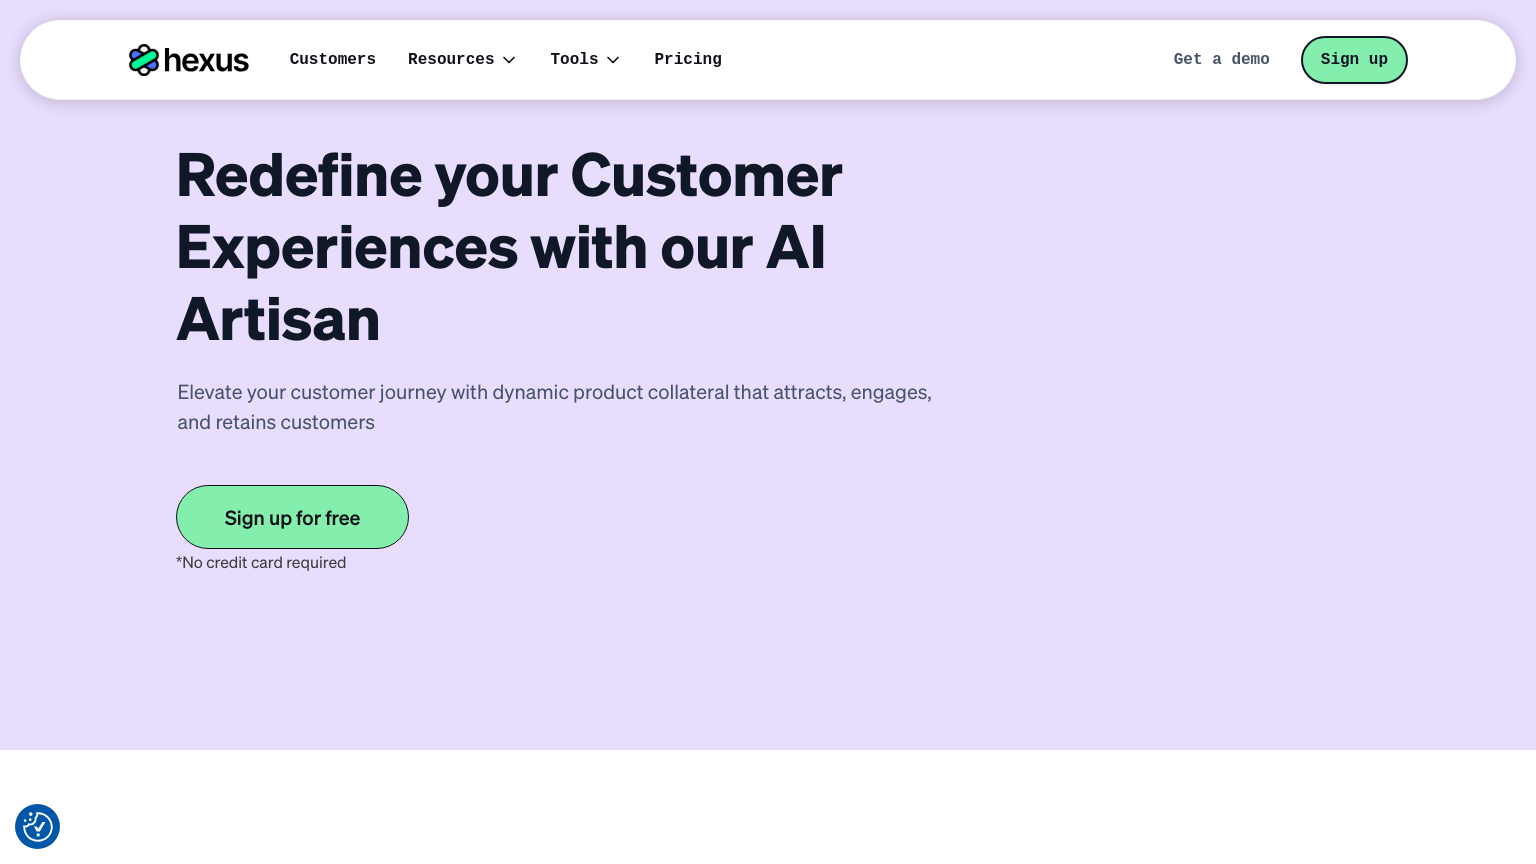Click Sign up for free

(292, 517)
